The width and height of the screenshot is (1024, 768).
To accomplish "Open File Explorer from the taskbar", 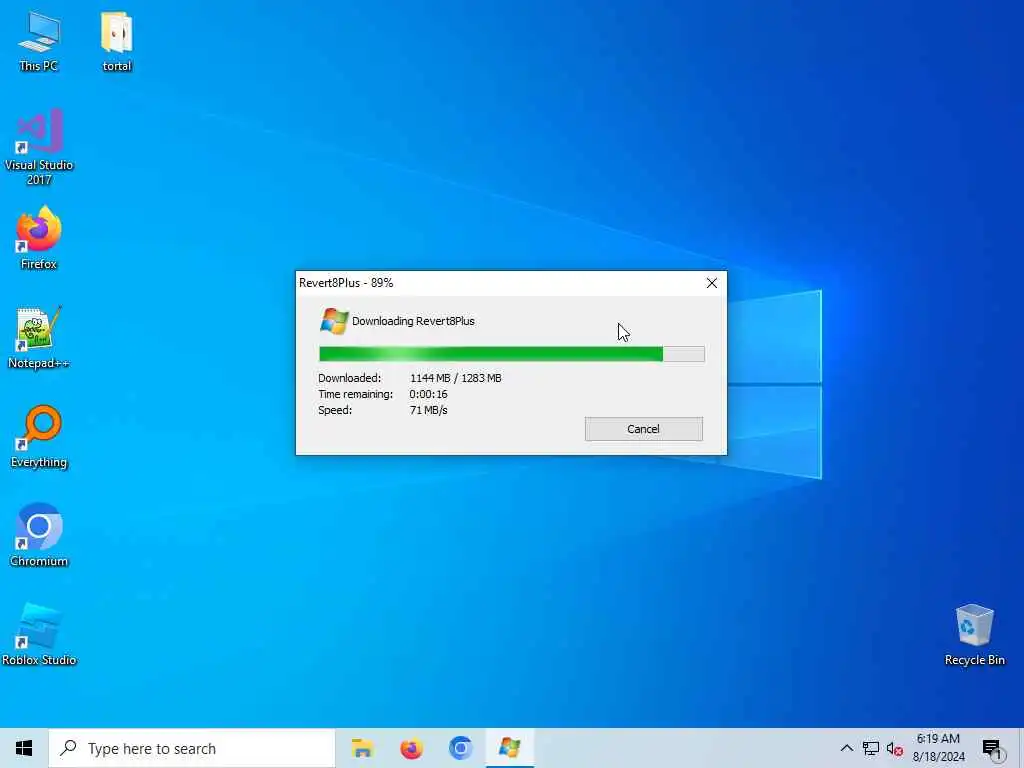I will [362, 748].
